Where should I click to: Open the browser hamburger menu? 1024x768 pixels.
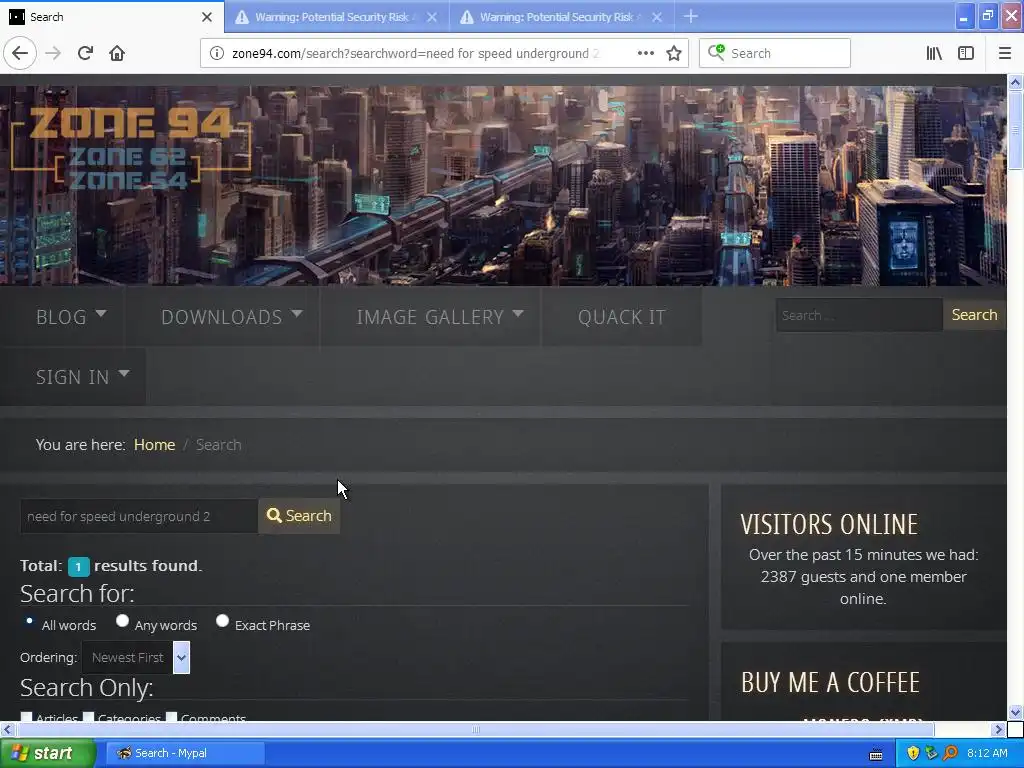(1005, 53)
